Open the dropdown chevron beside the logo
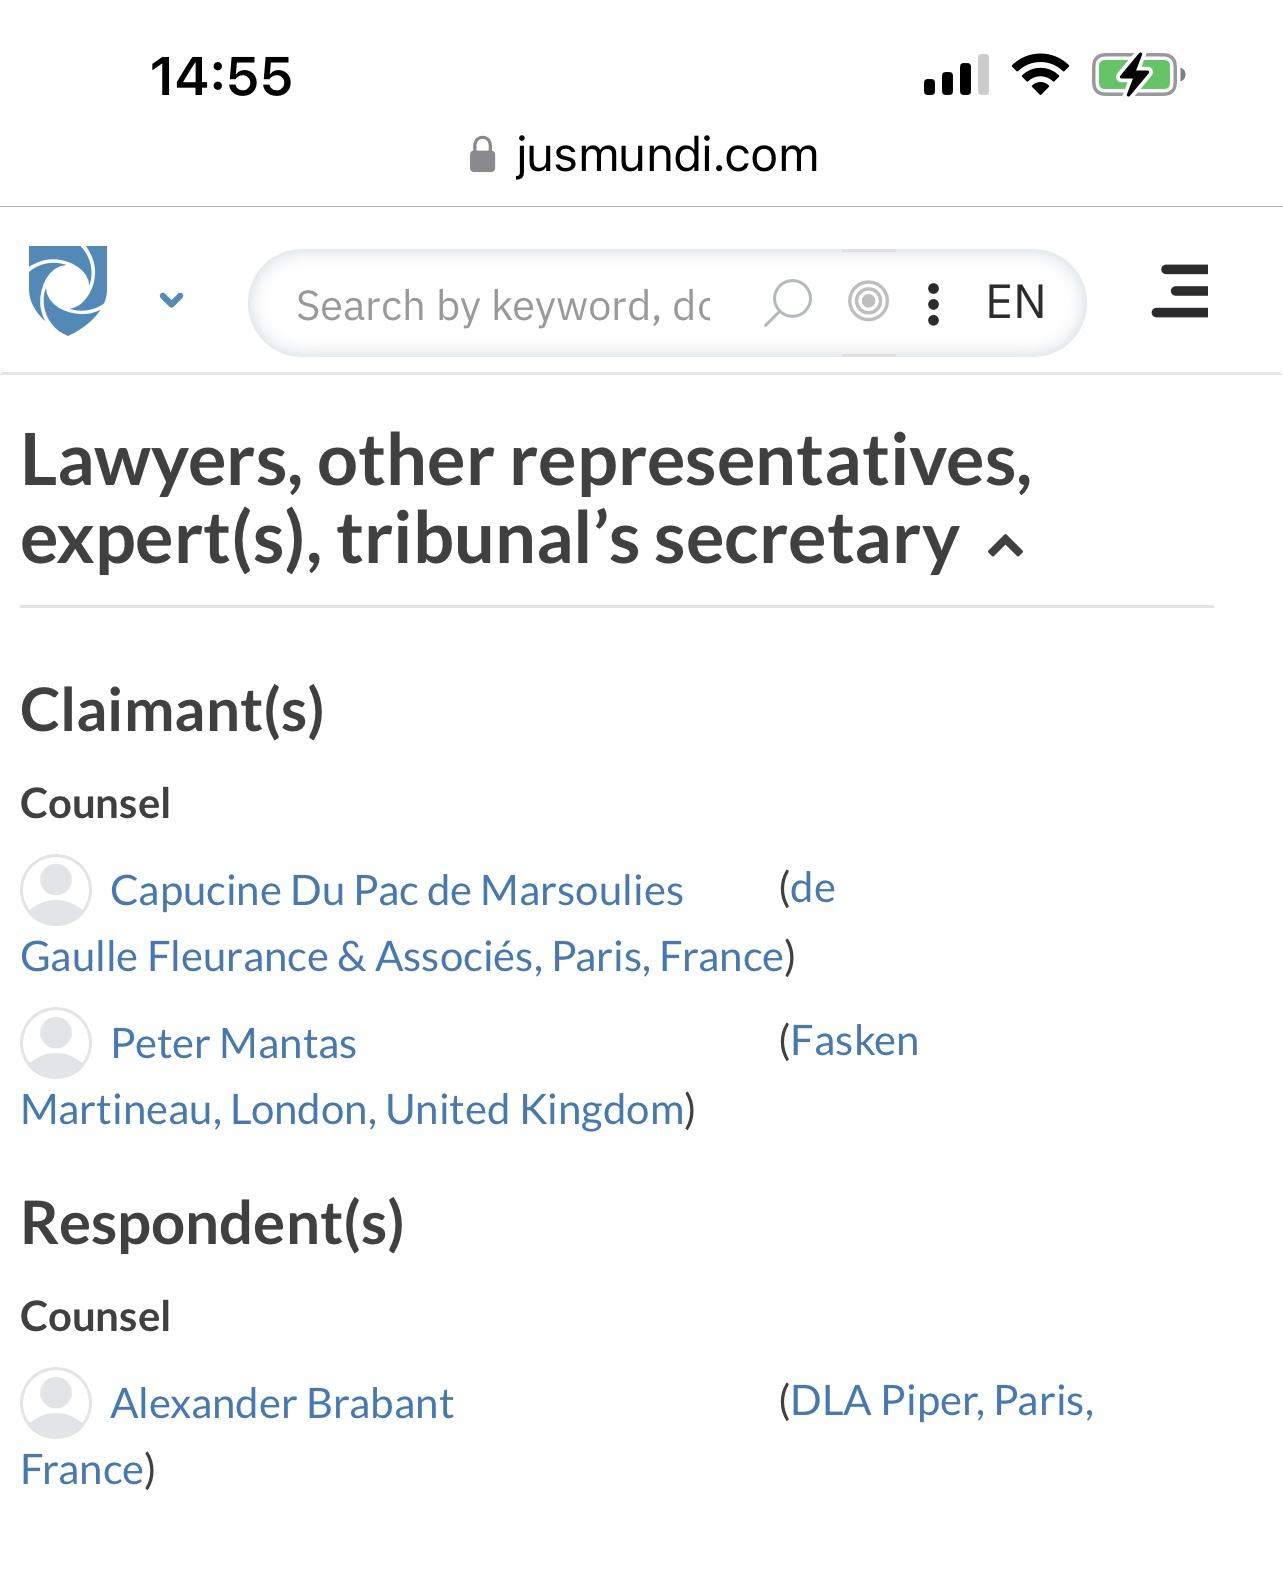 click(172, 299)
